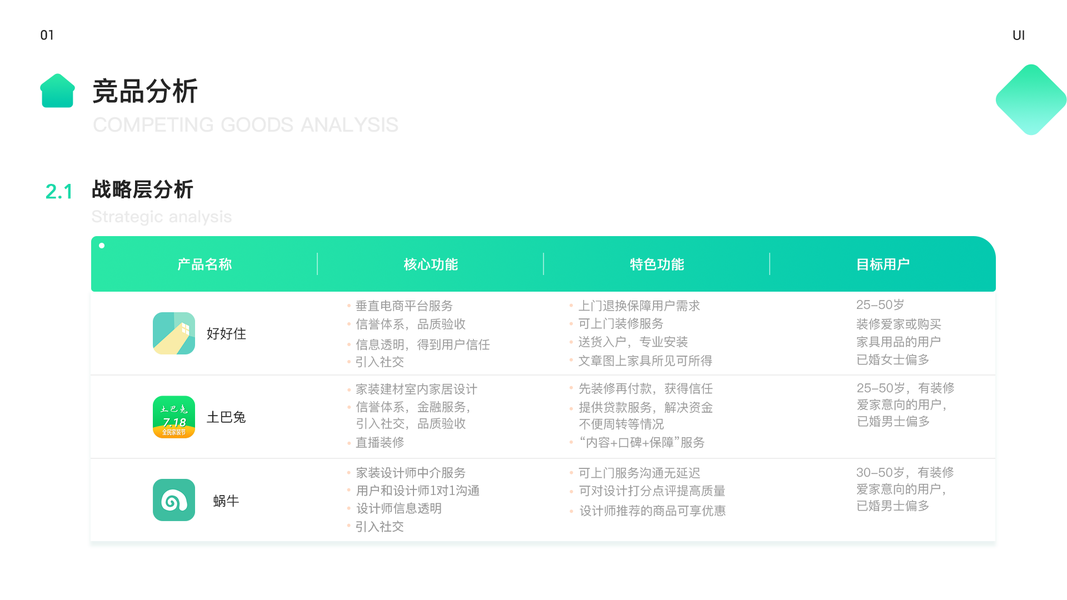Click 引入社交 in the 好好住 row
The height and width of the screenshot is (600, 1067).
point(380,362)
